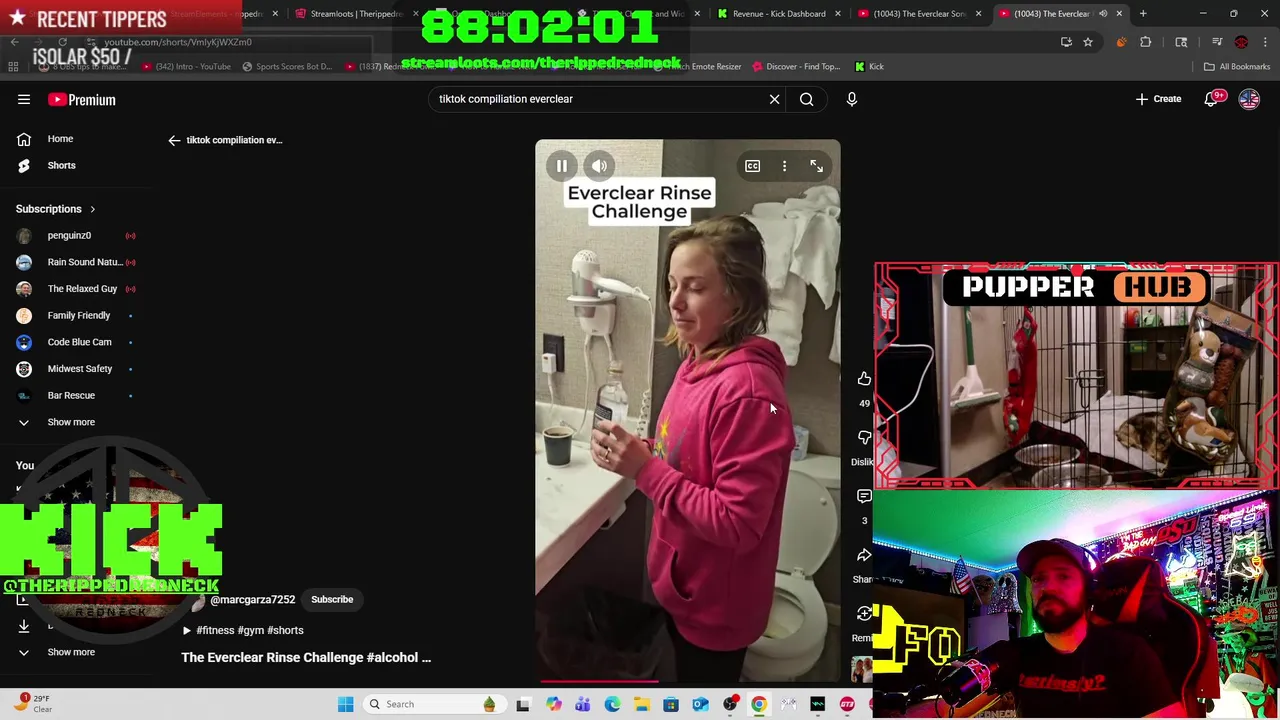1280x720 pixels.
Task: Open Bar Rescue subscription
Action: (x=71, y=396)
